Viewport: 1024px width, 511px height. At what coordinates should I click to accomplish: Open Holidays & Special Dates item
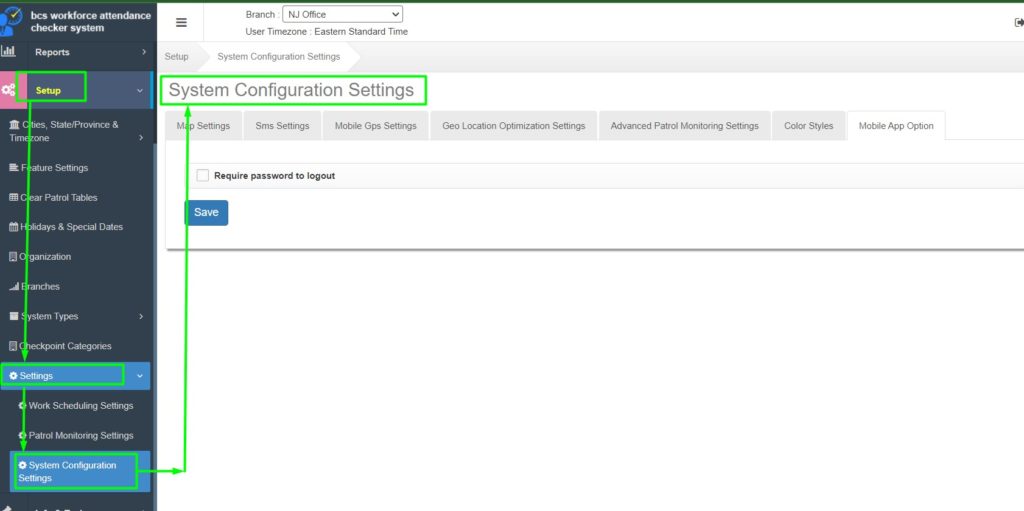[70, 227]
